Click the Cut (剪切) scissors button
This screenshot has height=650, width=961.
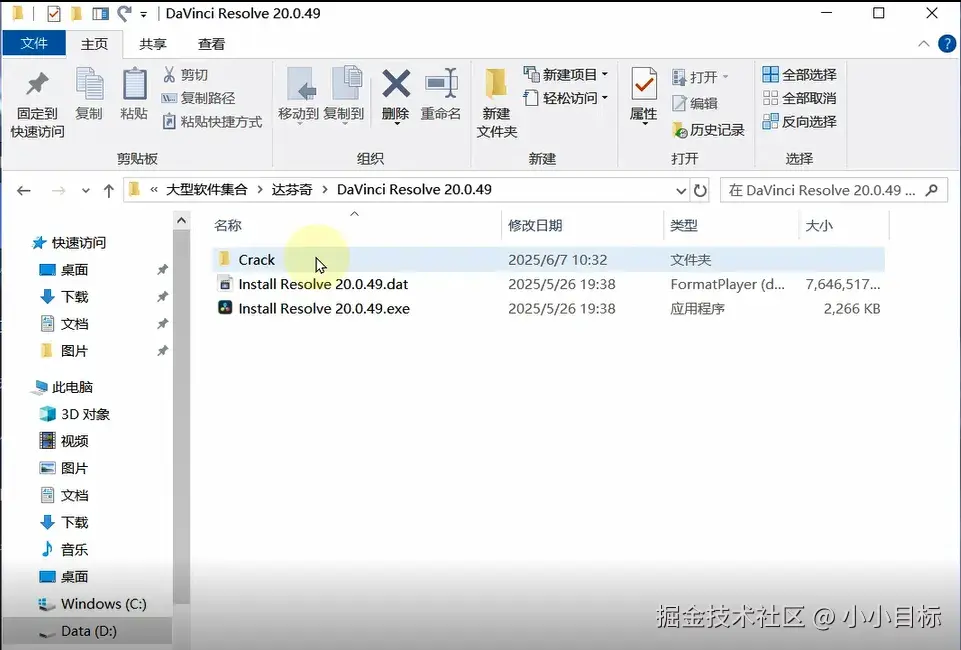pos(186,75)
